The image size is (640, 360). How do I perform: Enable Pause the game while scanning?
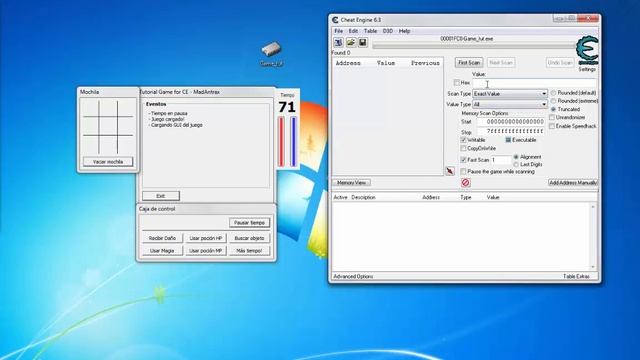coord(463,171)
